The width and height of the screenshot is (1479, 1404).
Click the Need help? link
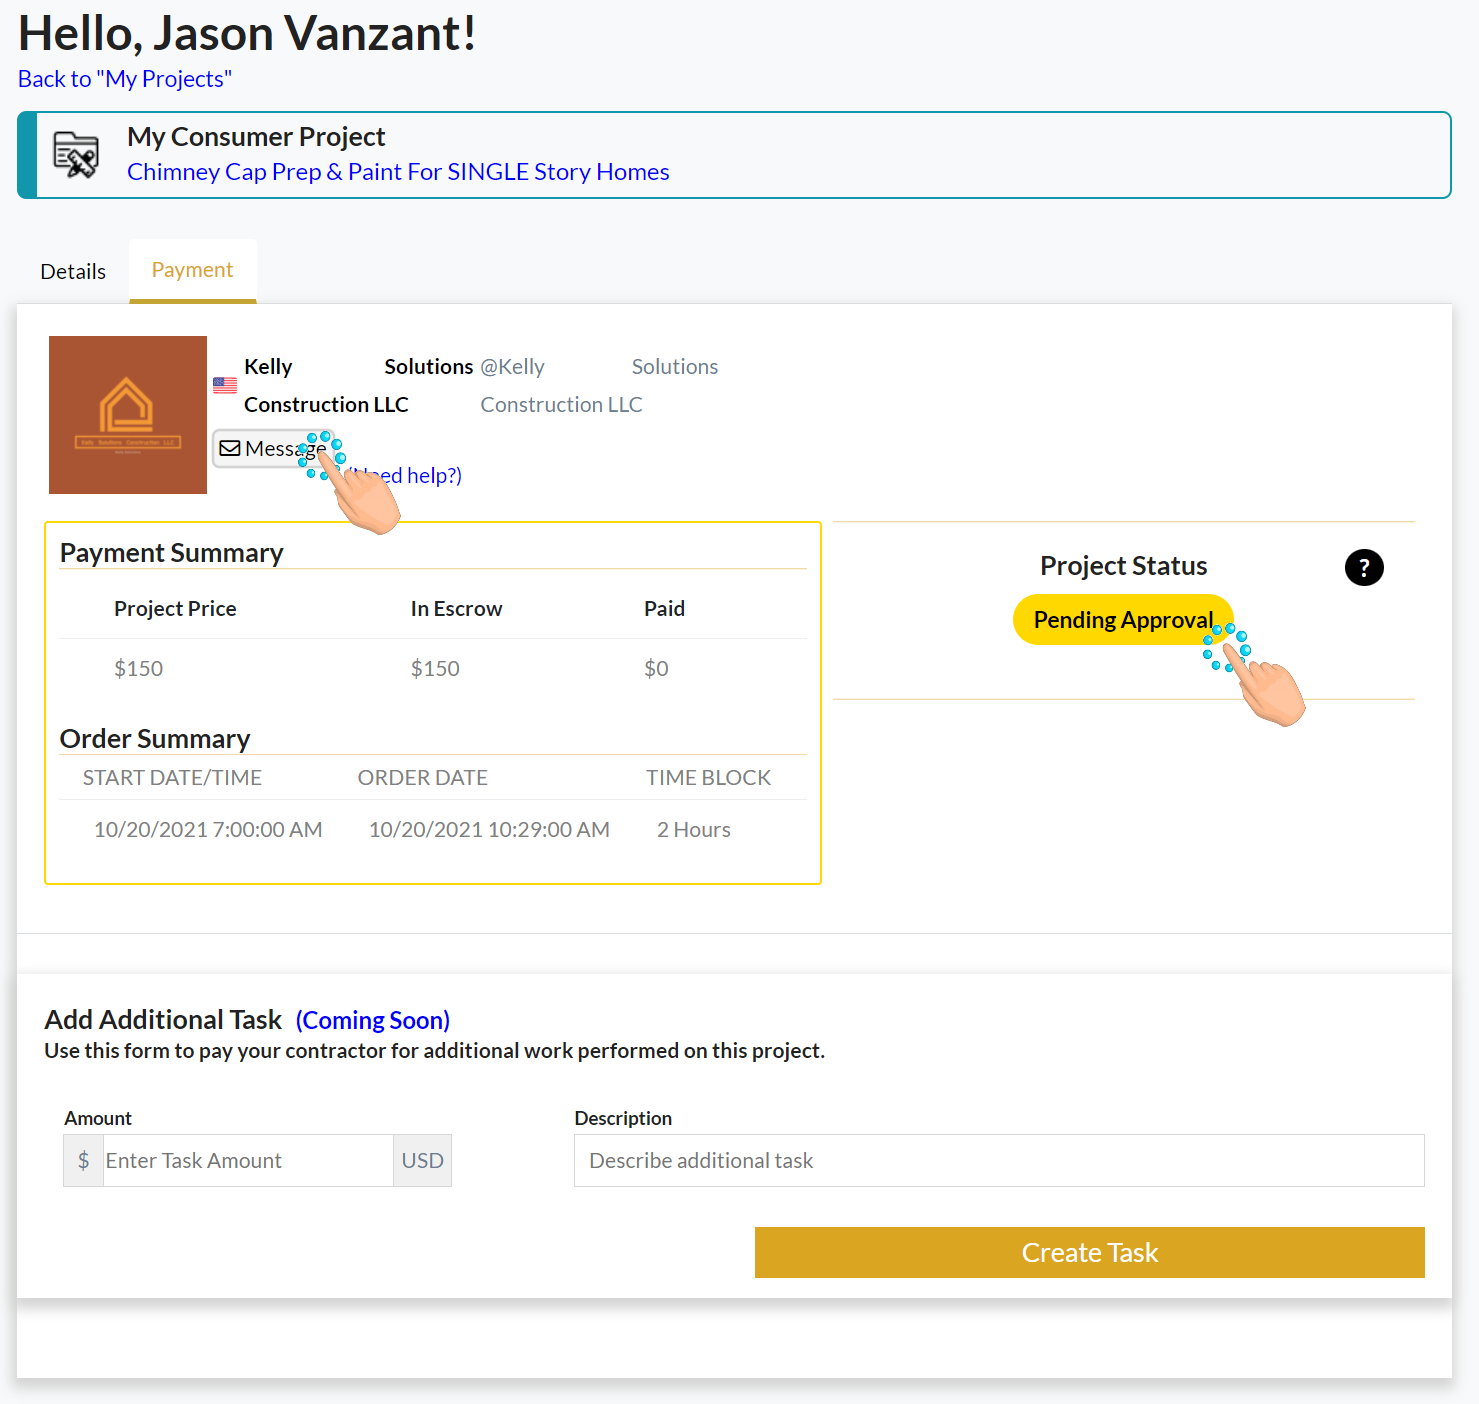click(x=403, y=475)
